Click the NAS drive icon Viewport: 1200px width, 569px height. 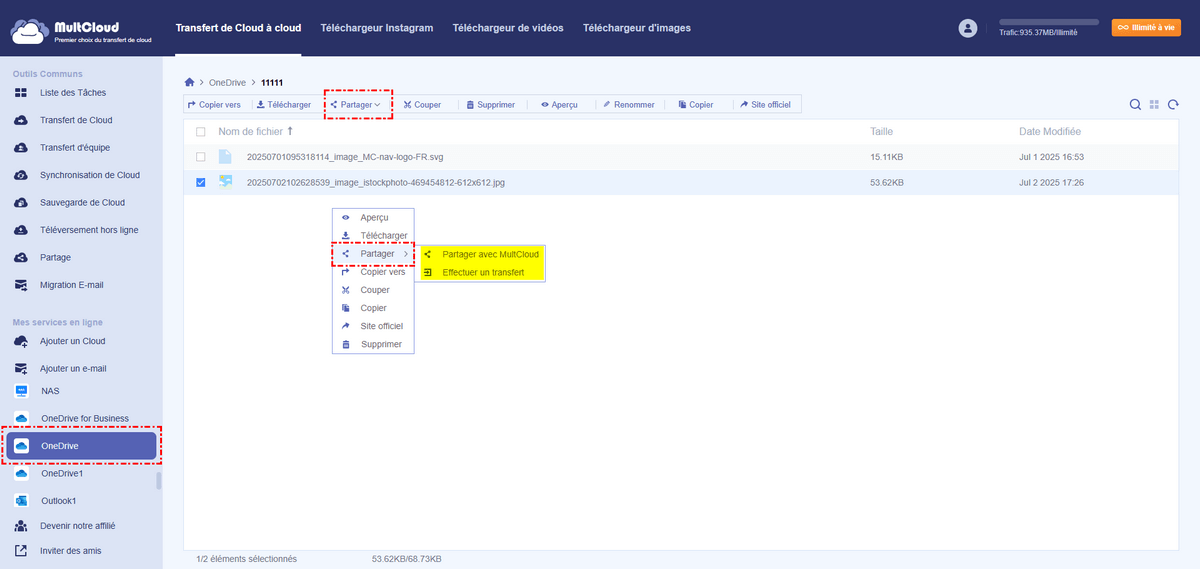point(21,391)
